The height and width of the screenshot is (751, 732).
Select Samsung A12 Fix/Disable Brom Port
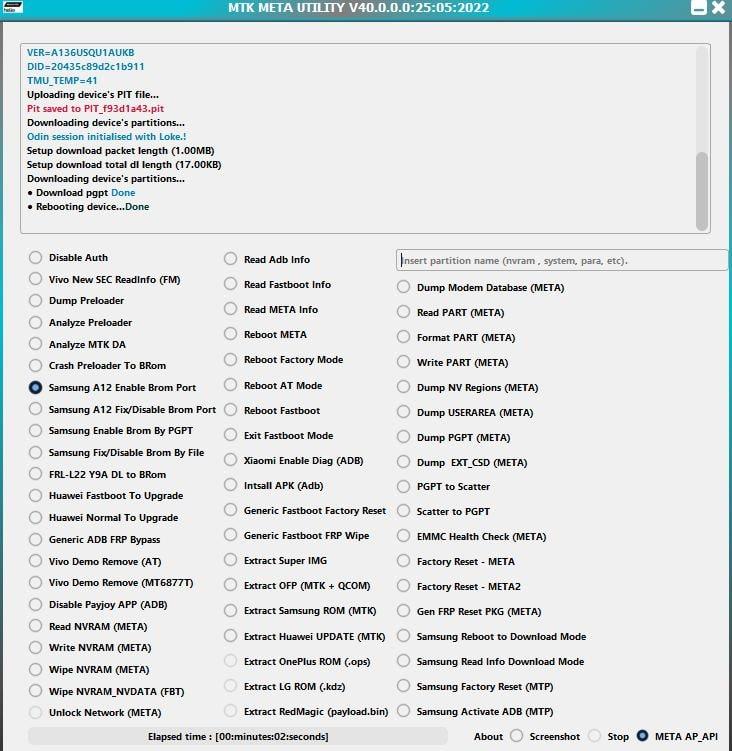[35, 409]
